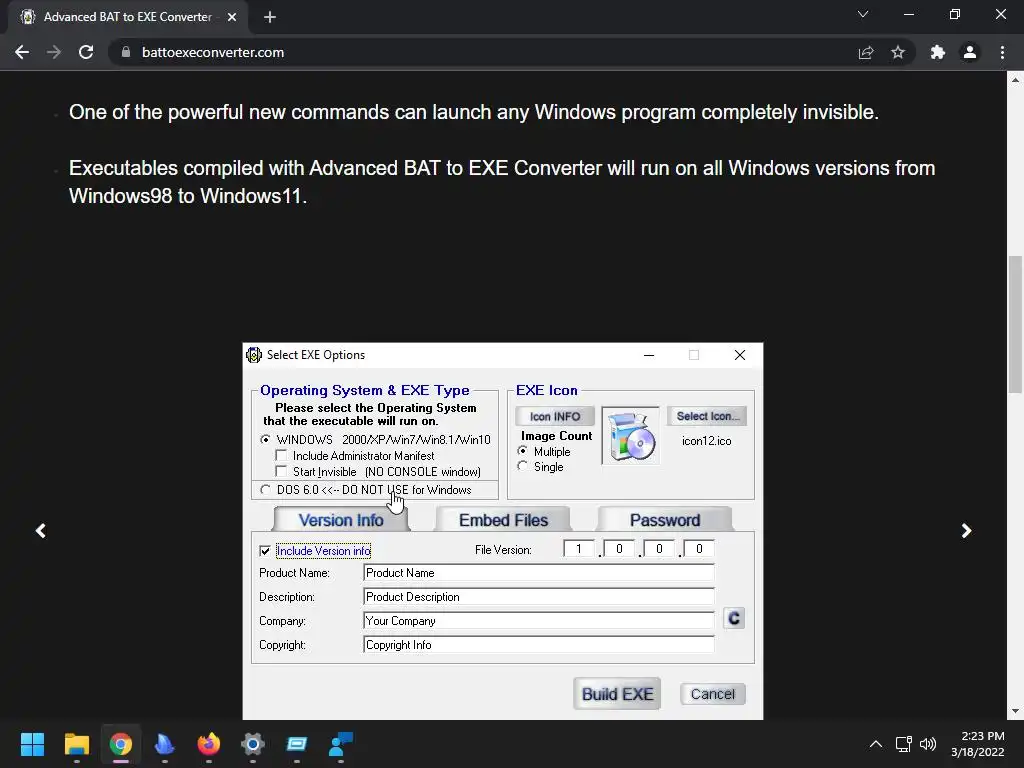Close the Advanced BAT to EXE Converter tab
This screenshot has height=768, width=1024.
pos(232,17)
